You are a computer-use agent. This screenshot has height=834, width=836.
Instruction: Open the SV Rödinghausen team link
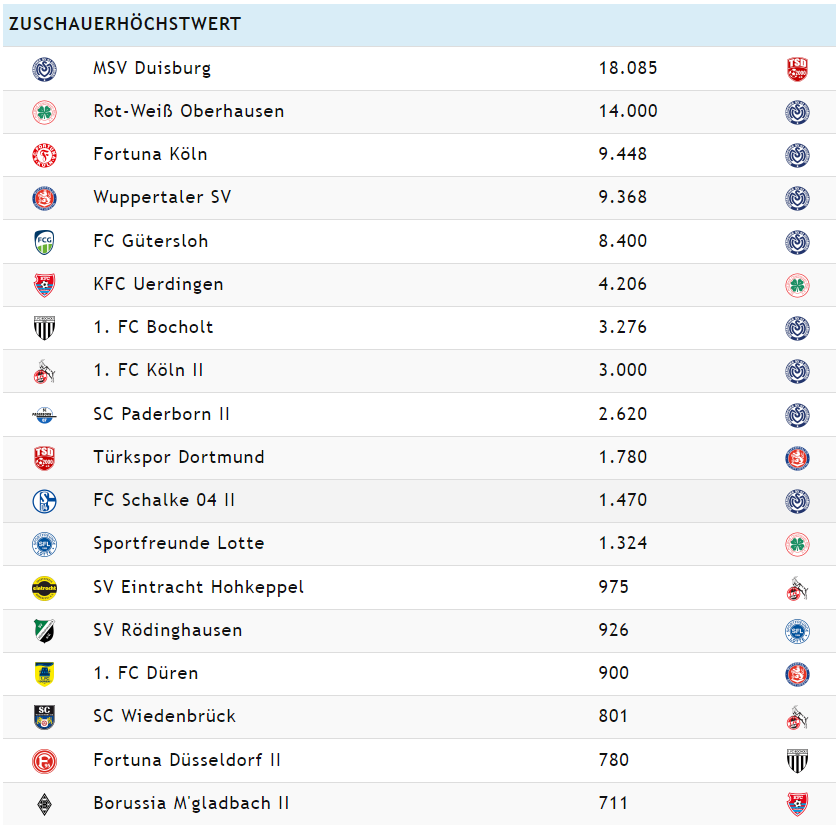[x=168, y=630]
